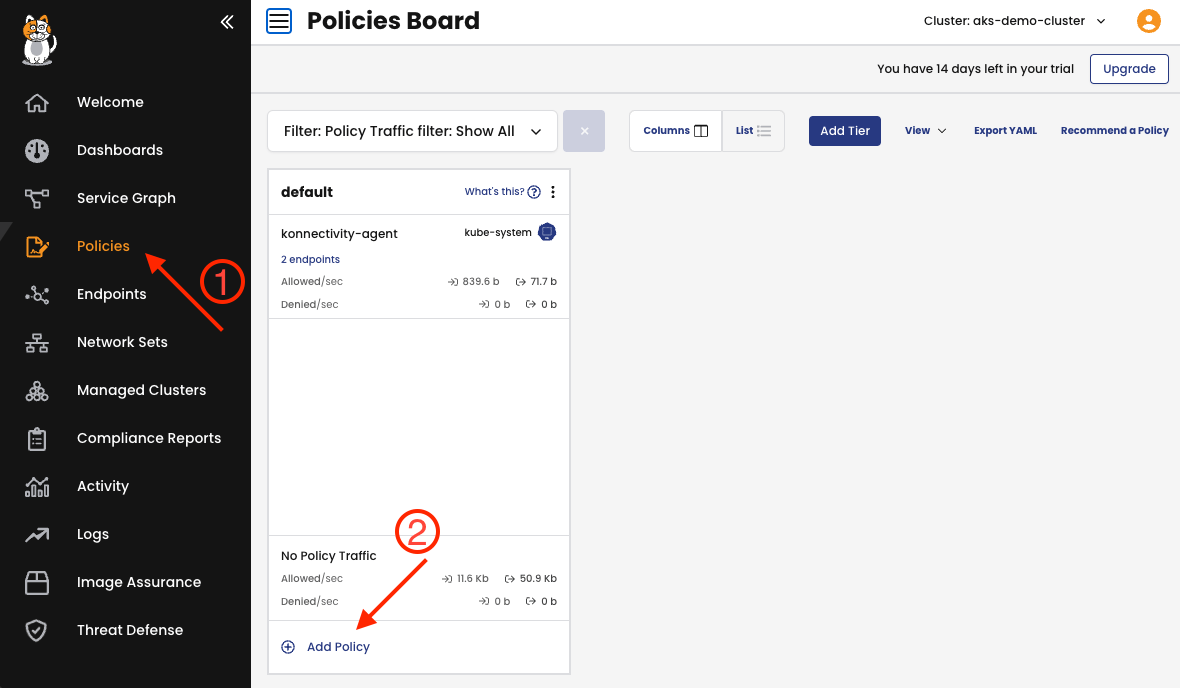Click the question mark help icon
The width and height of the screenshot is (1180, 688).
534,192
